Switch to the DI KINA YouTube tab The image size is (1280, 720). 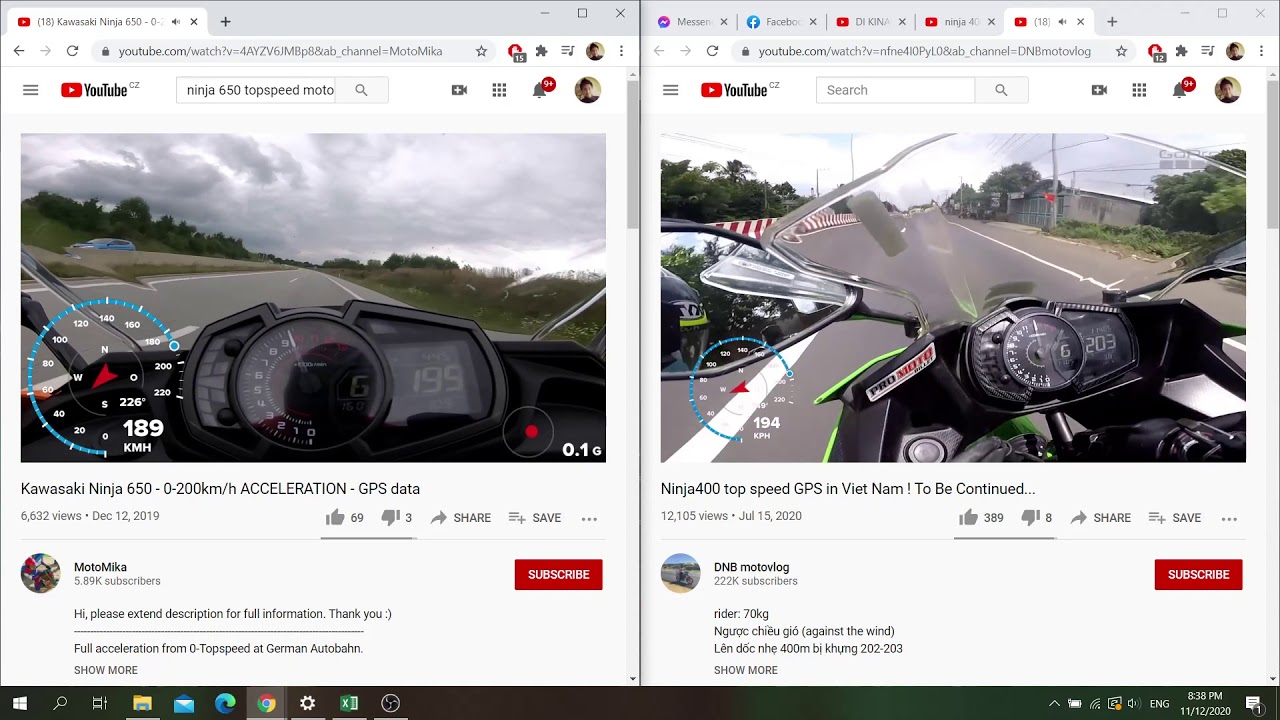pos(870,22)
